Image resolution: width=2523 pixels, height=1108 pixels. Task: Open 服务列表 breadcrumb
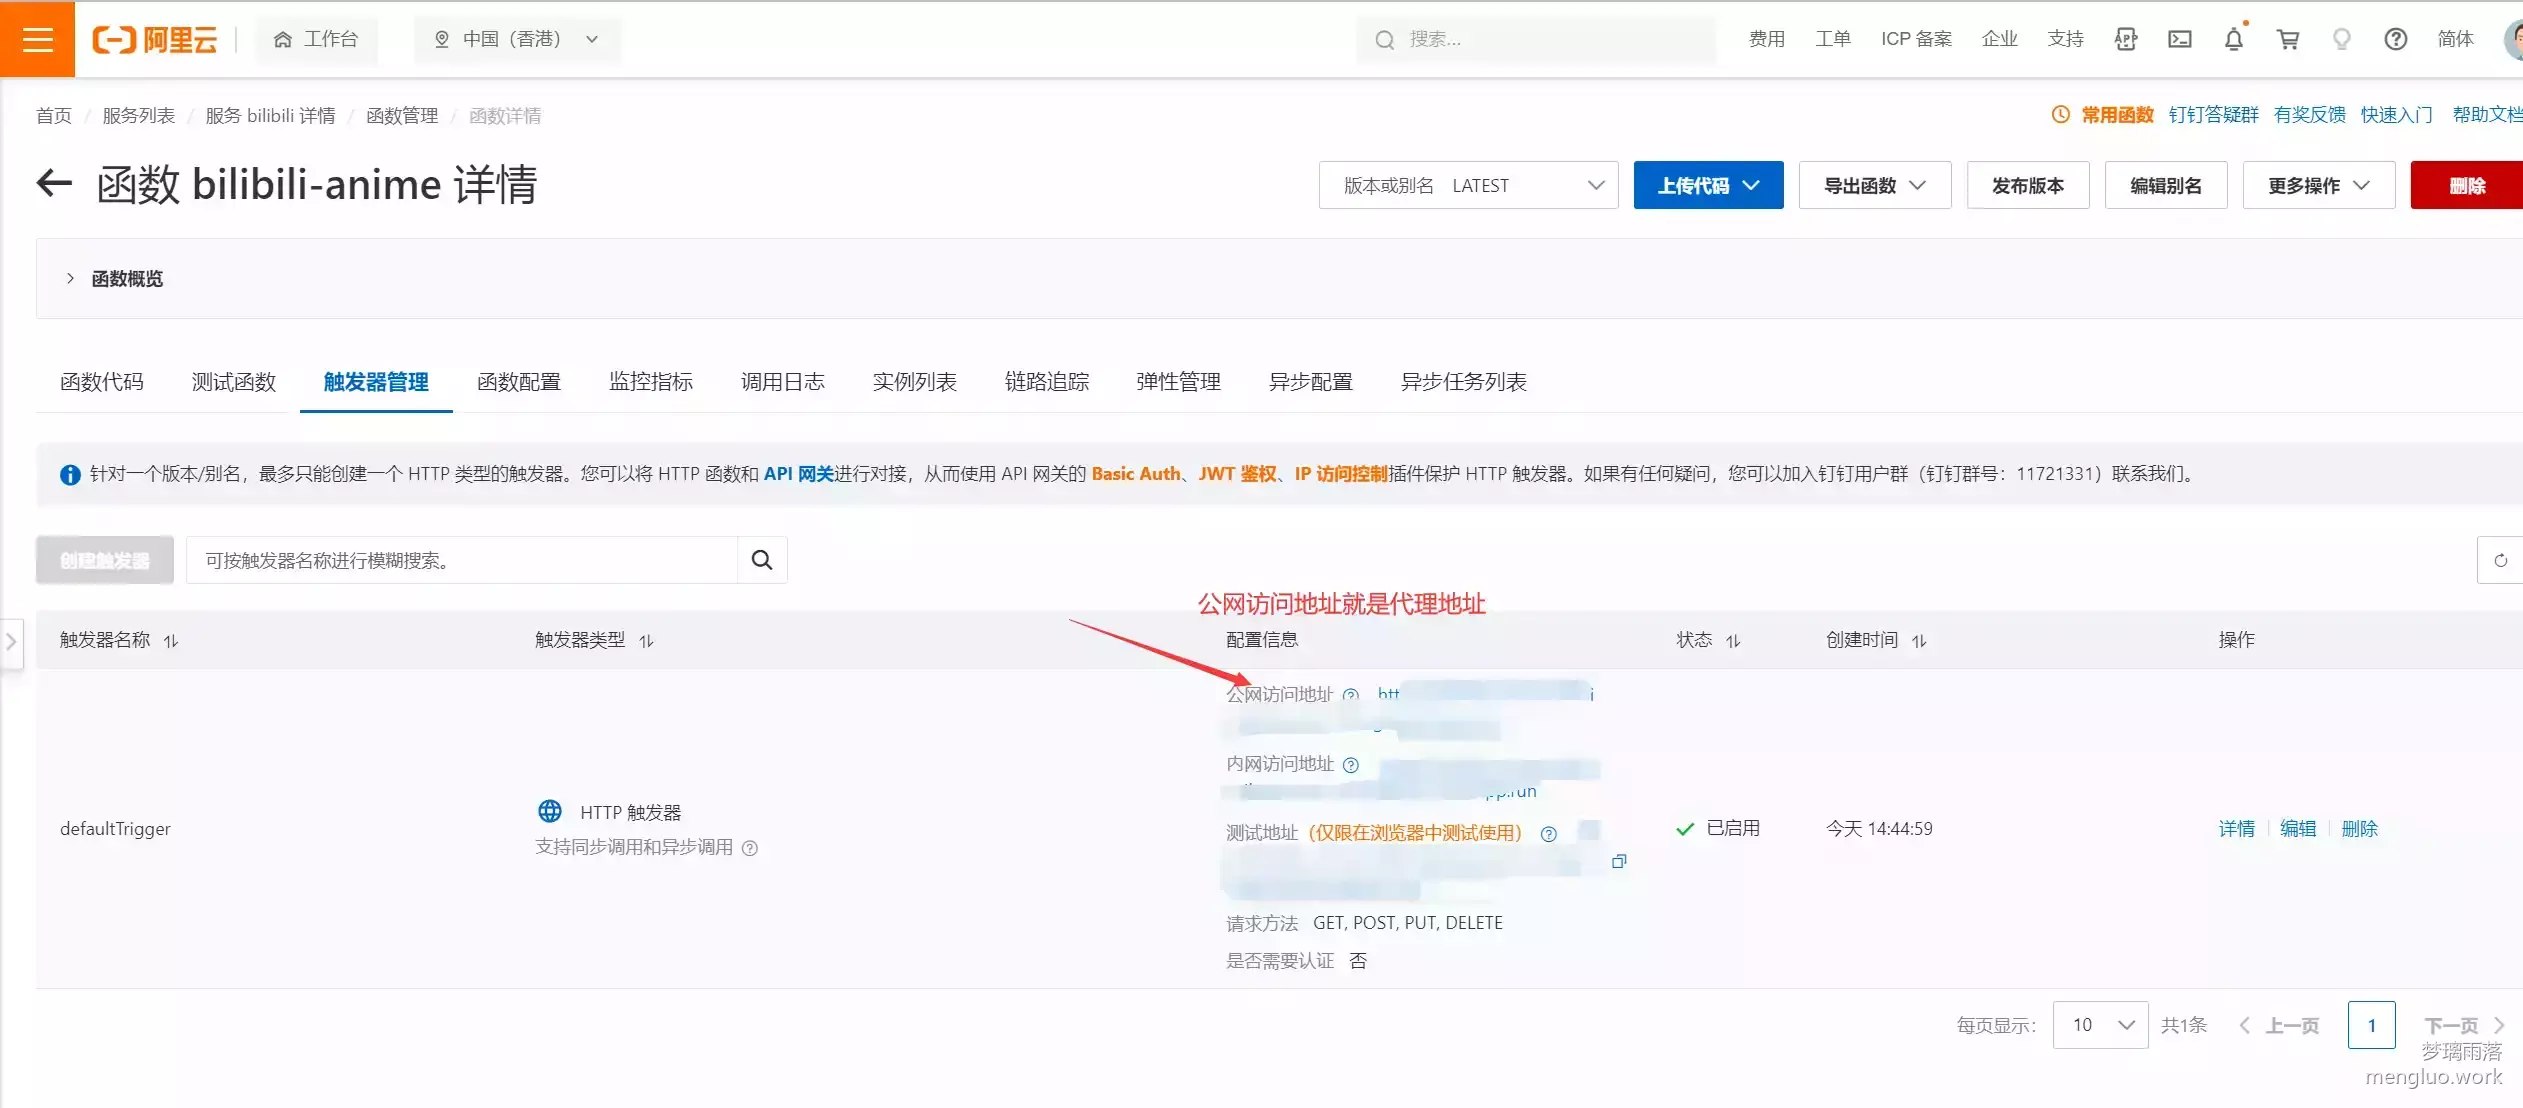[x=139, y=116]
